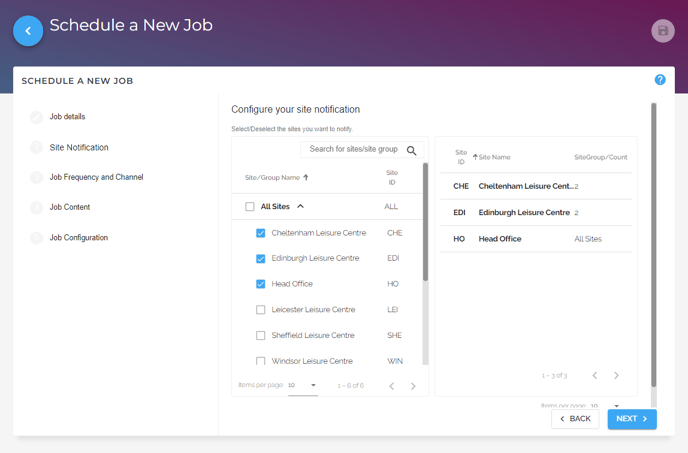688x453 pixels.
Task: Select Head Office row in selected table
Action: 536,239
